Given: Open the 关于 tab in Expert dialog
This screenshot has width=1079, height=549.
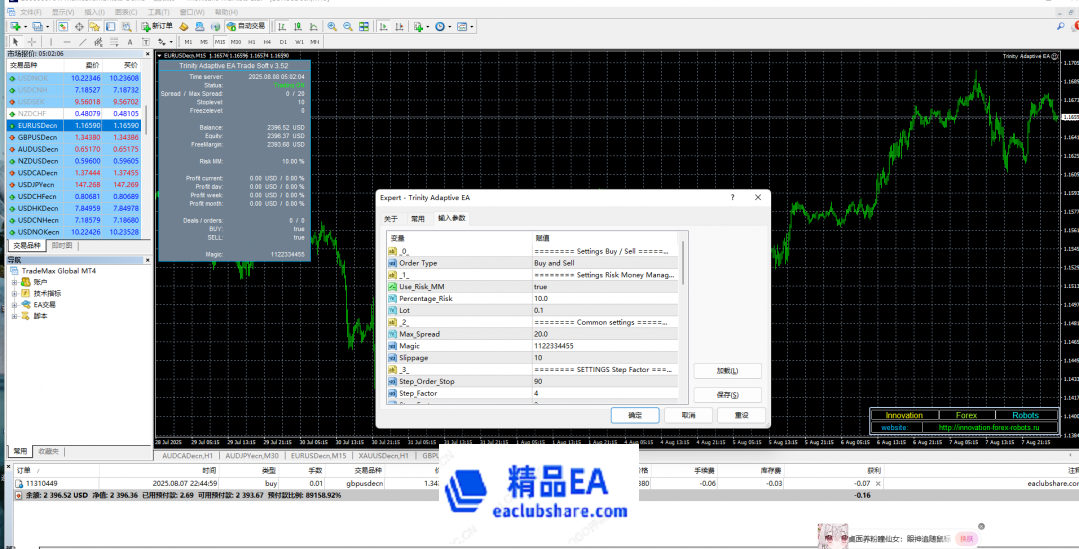Looking at the screenshot, I should point(391,218).
